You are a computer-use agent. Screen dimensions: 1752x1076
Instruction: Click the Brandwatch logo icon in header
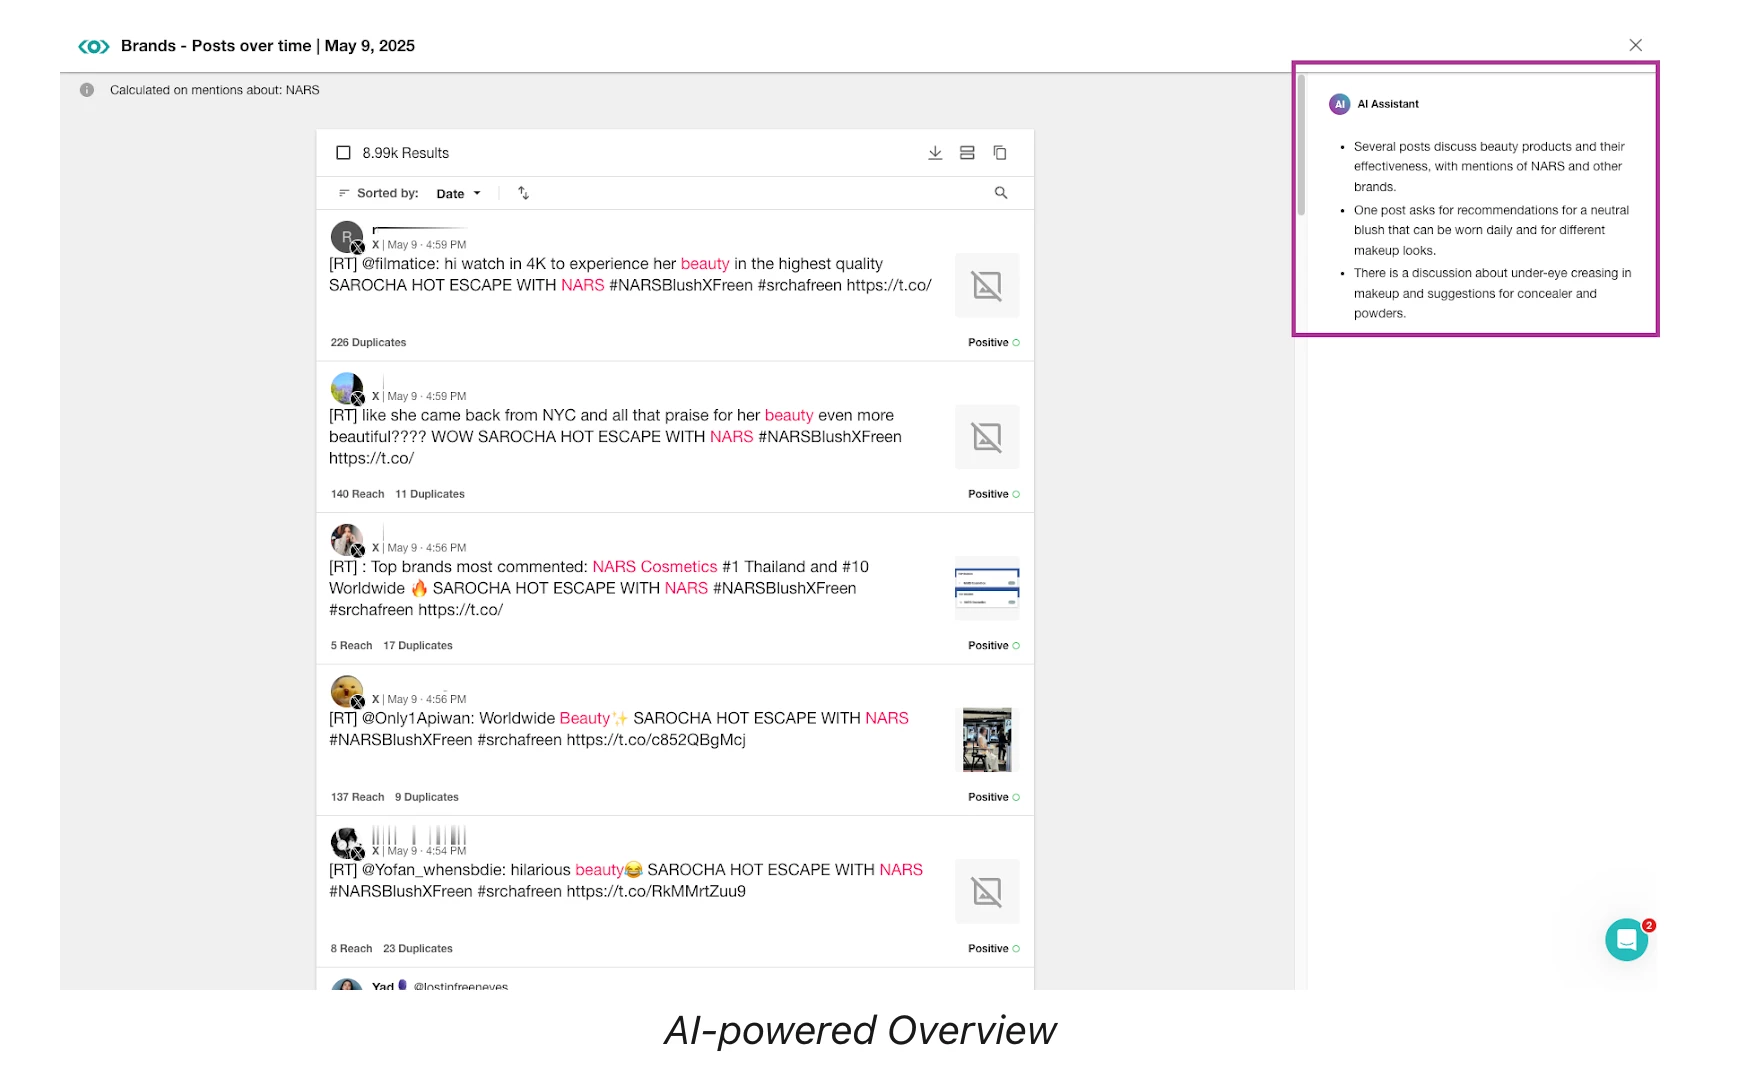pos(93,46)
